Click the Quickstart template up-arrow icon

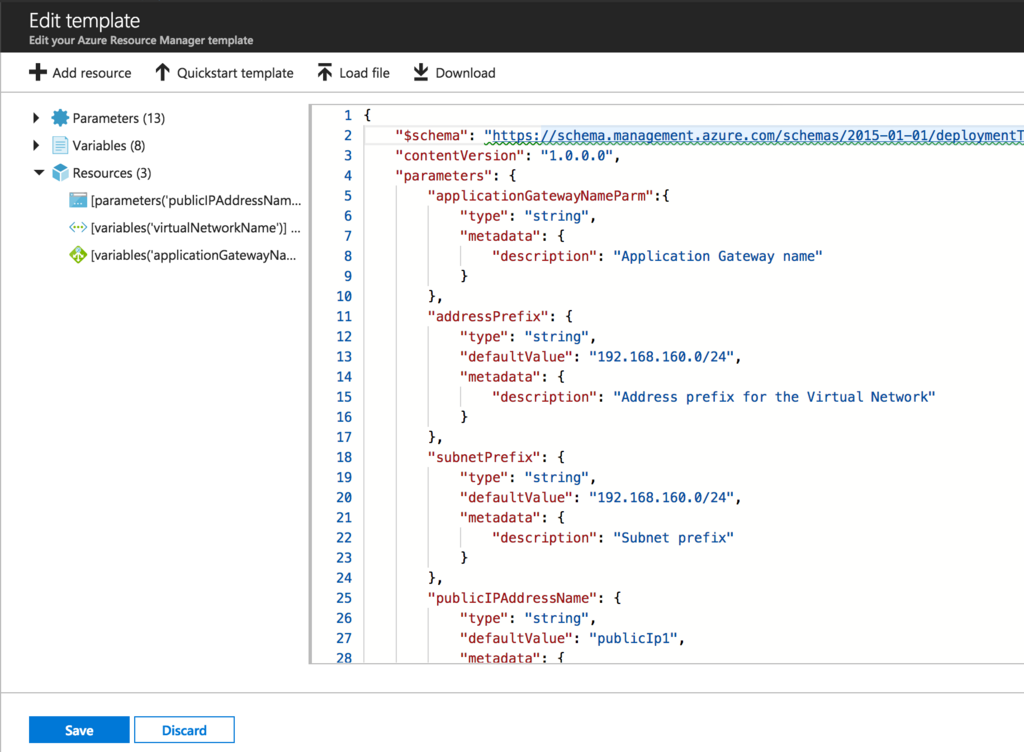[163, 72]
